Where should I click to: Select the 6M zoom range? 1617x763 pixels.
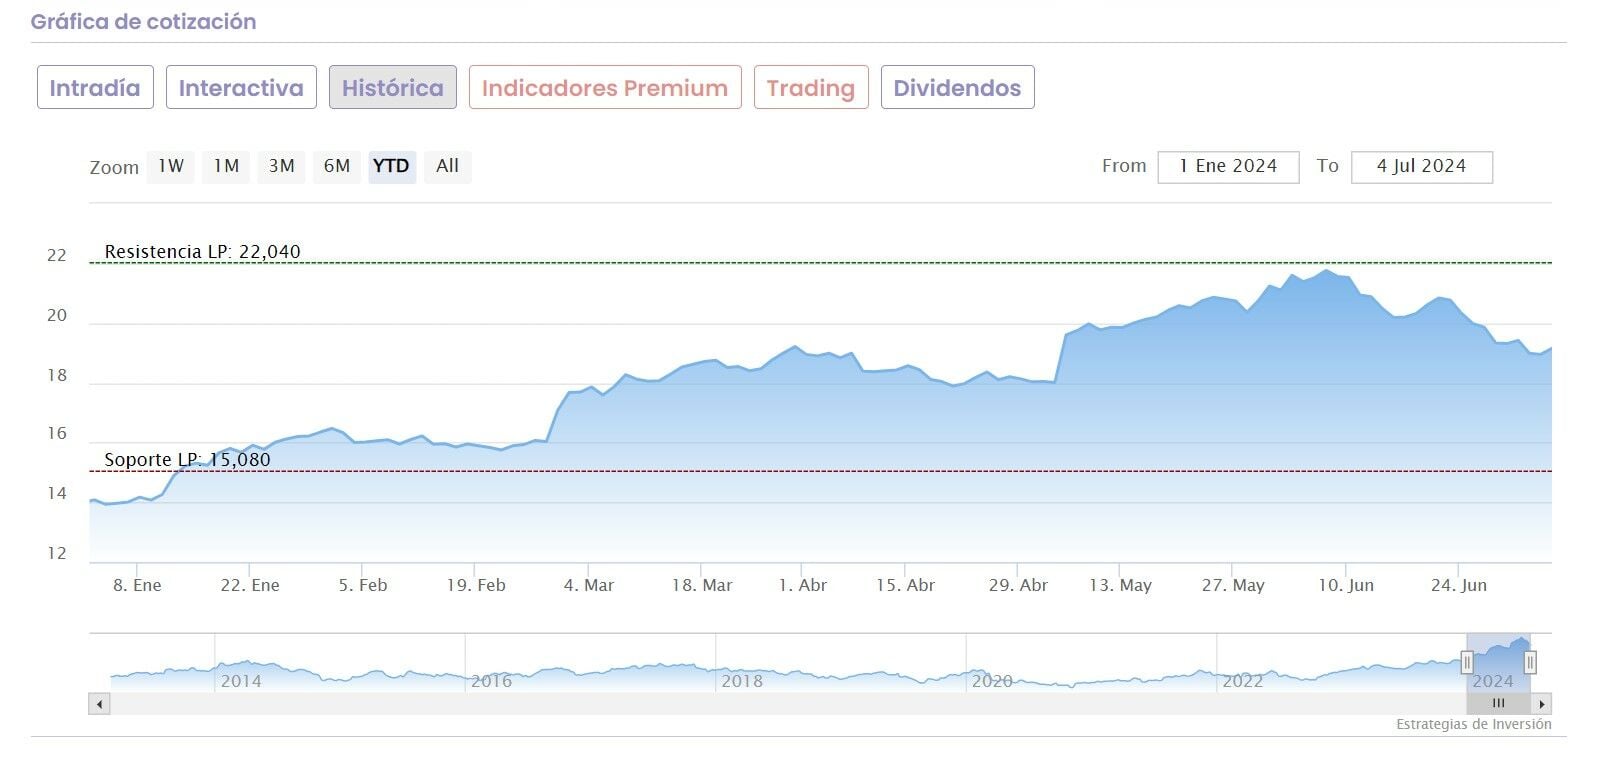point(337,166)
